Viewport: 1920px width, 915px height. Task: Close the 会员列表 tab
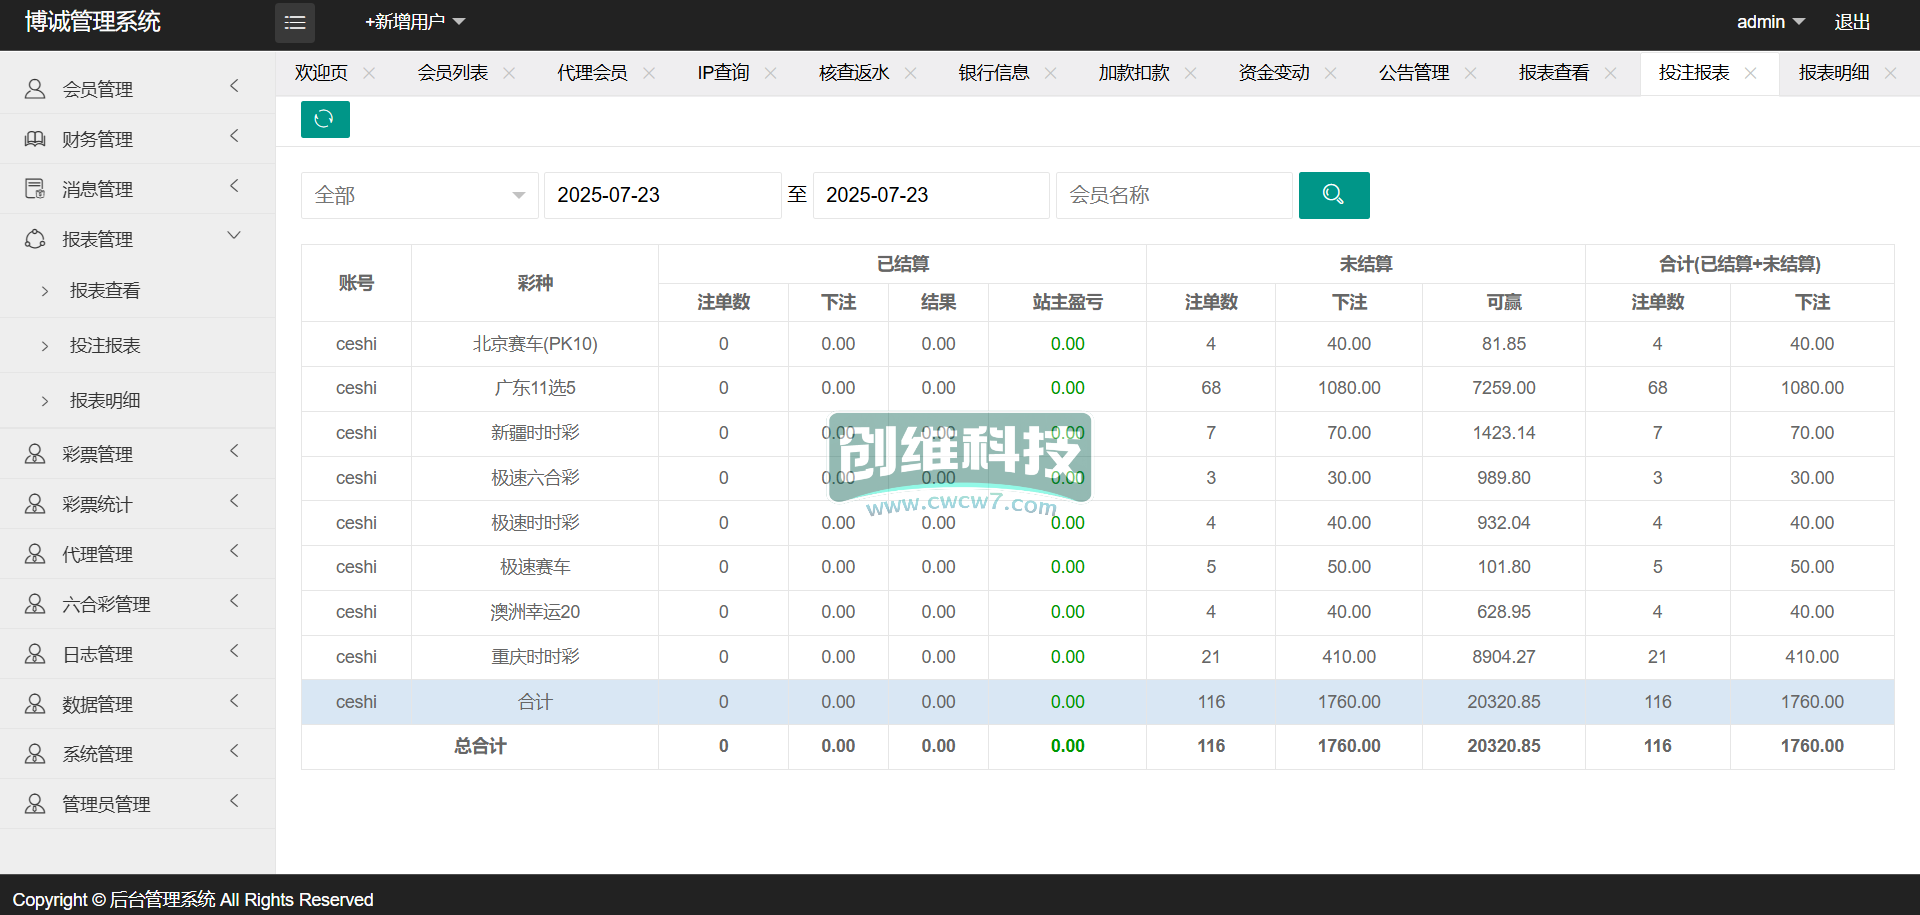(509, 73)
